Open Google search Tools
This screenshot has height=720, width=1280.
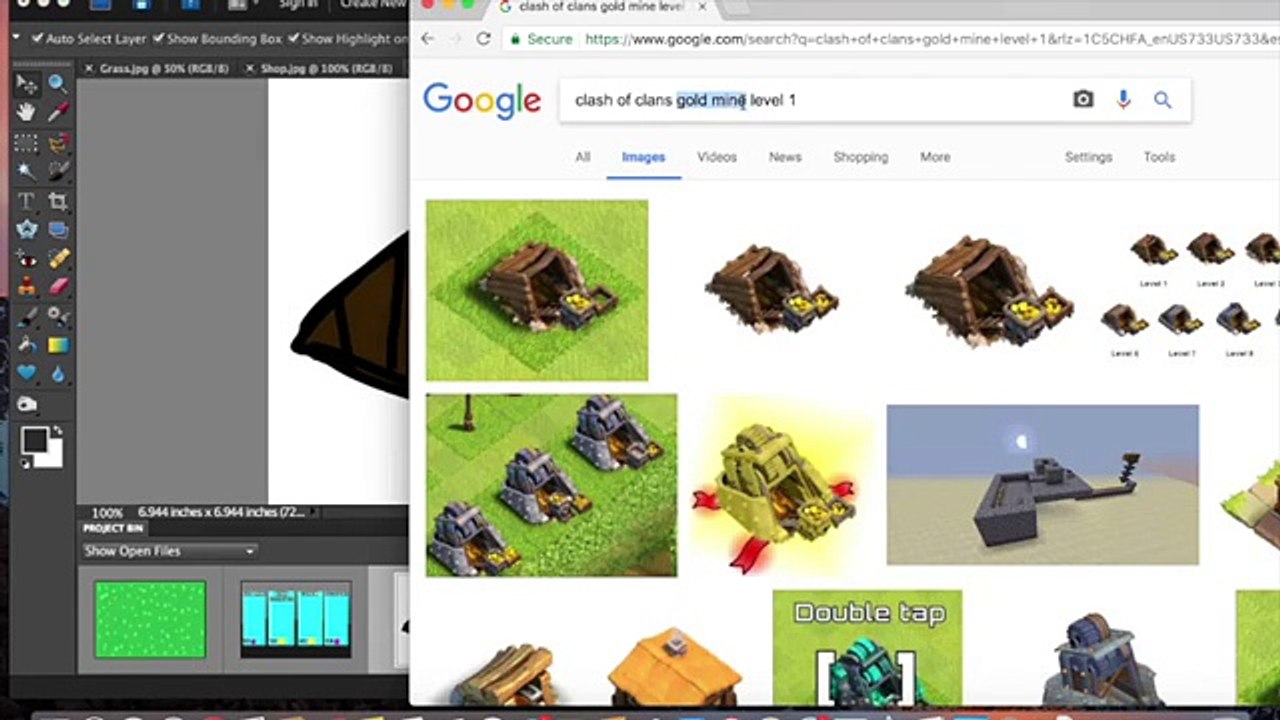1160,157
